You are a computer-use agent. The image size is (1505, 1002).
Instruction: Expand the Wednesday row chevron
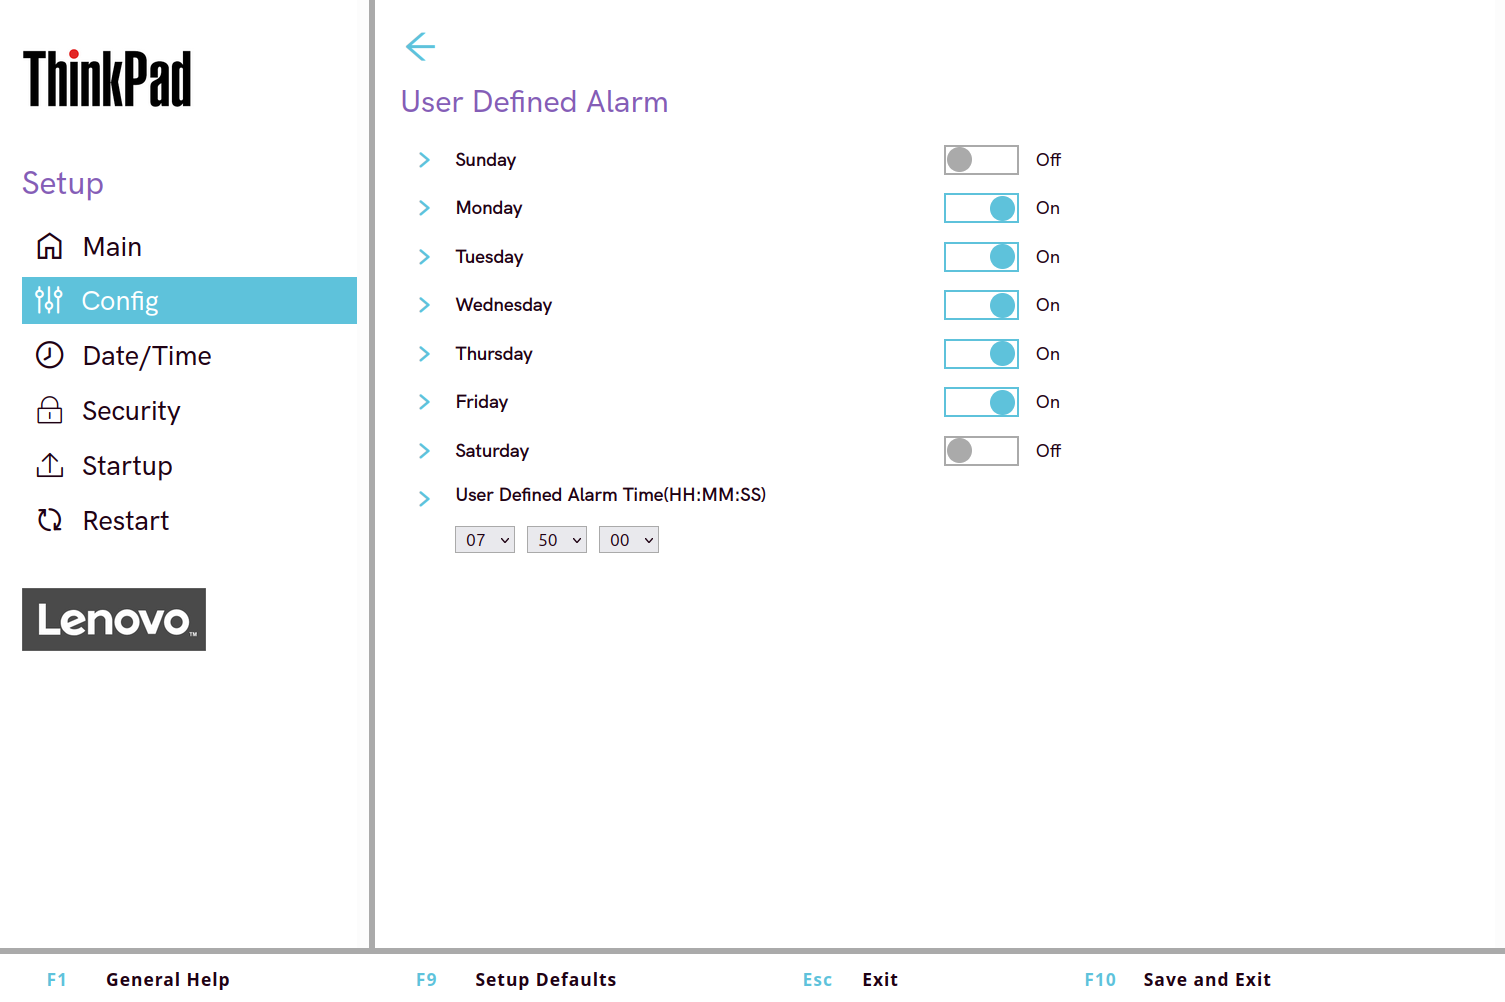(424, 305)
